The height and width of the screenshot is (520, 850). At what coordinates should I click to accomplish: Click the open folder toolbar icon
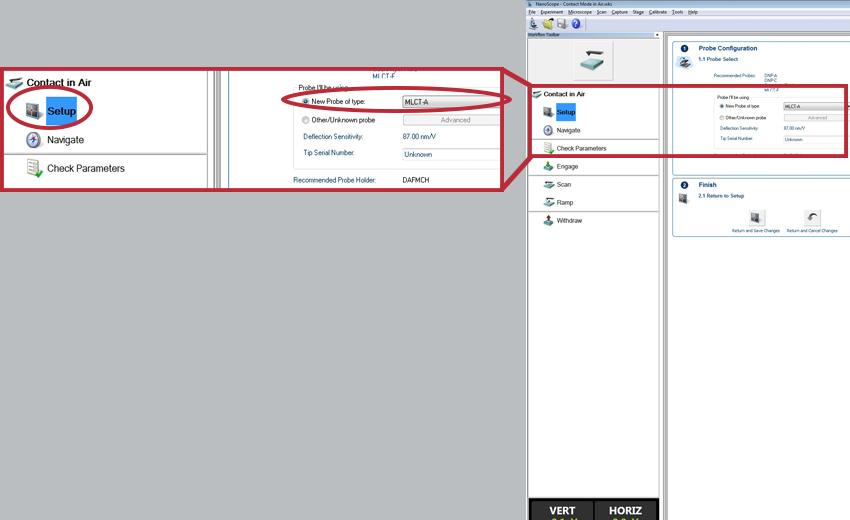coord(548,23)
